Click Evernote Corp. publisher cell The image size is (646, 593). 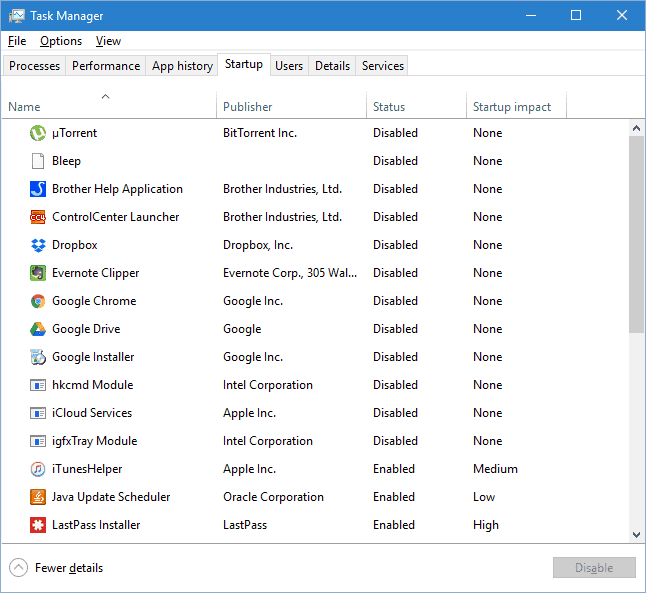click(x=290, y=273)
